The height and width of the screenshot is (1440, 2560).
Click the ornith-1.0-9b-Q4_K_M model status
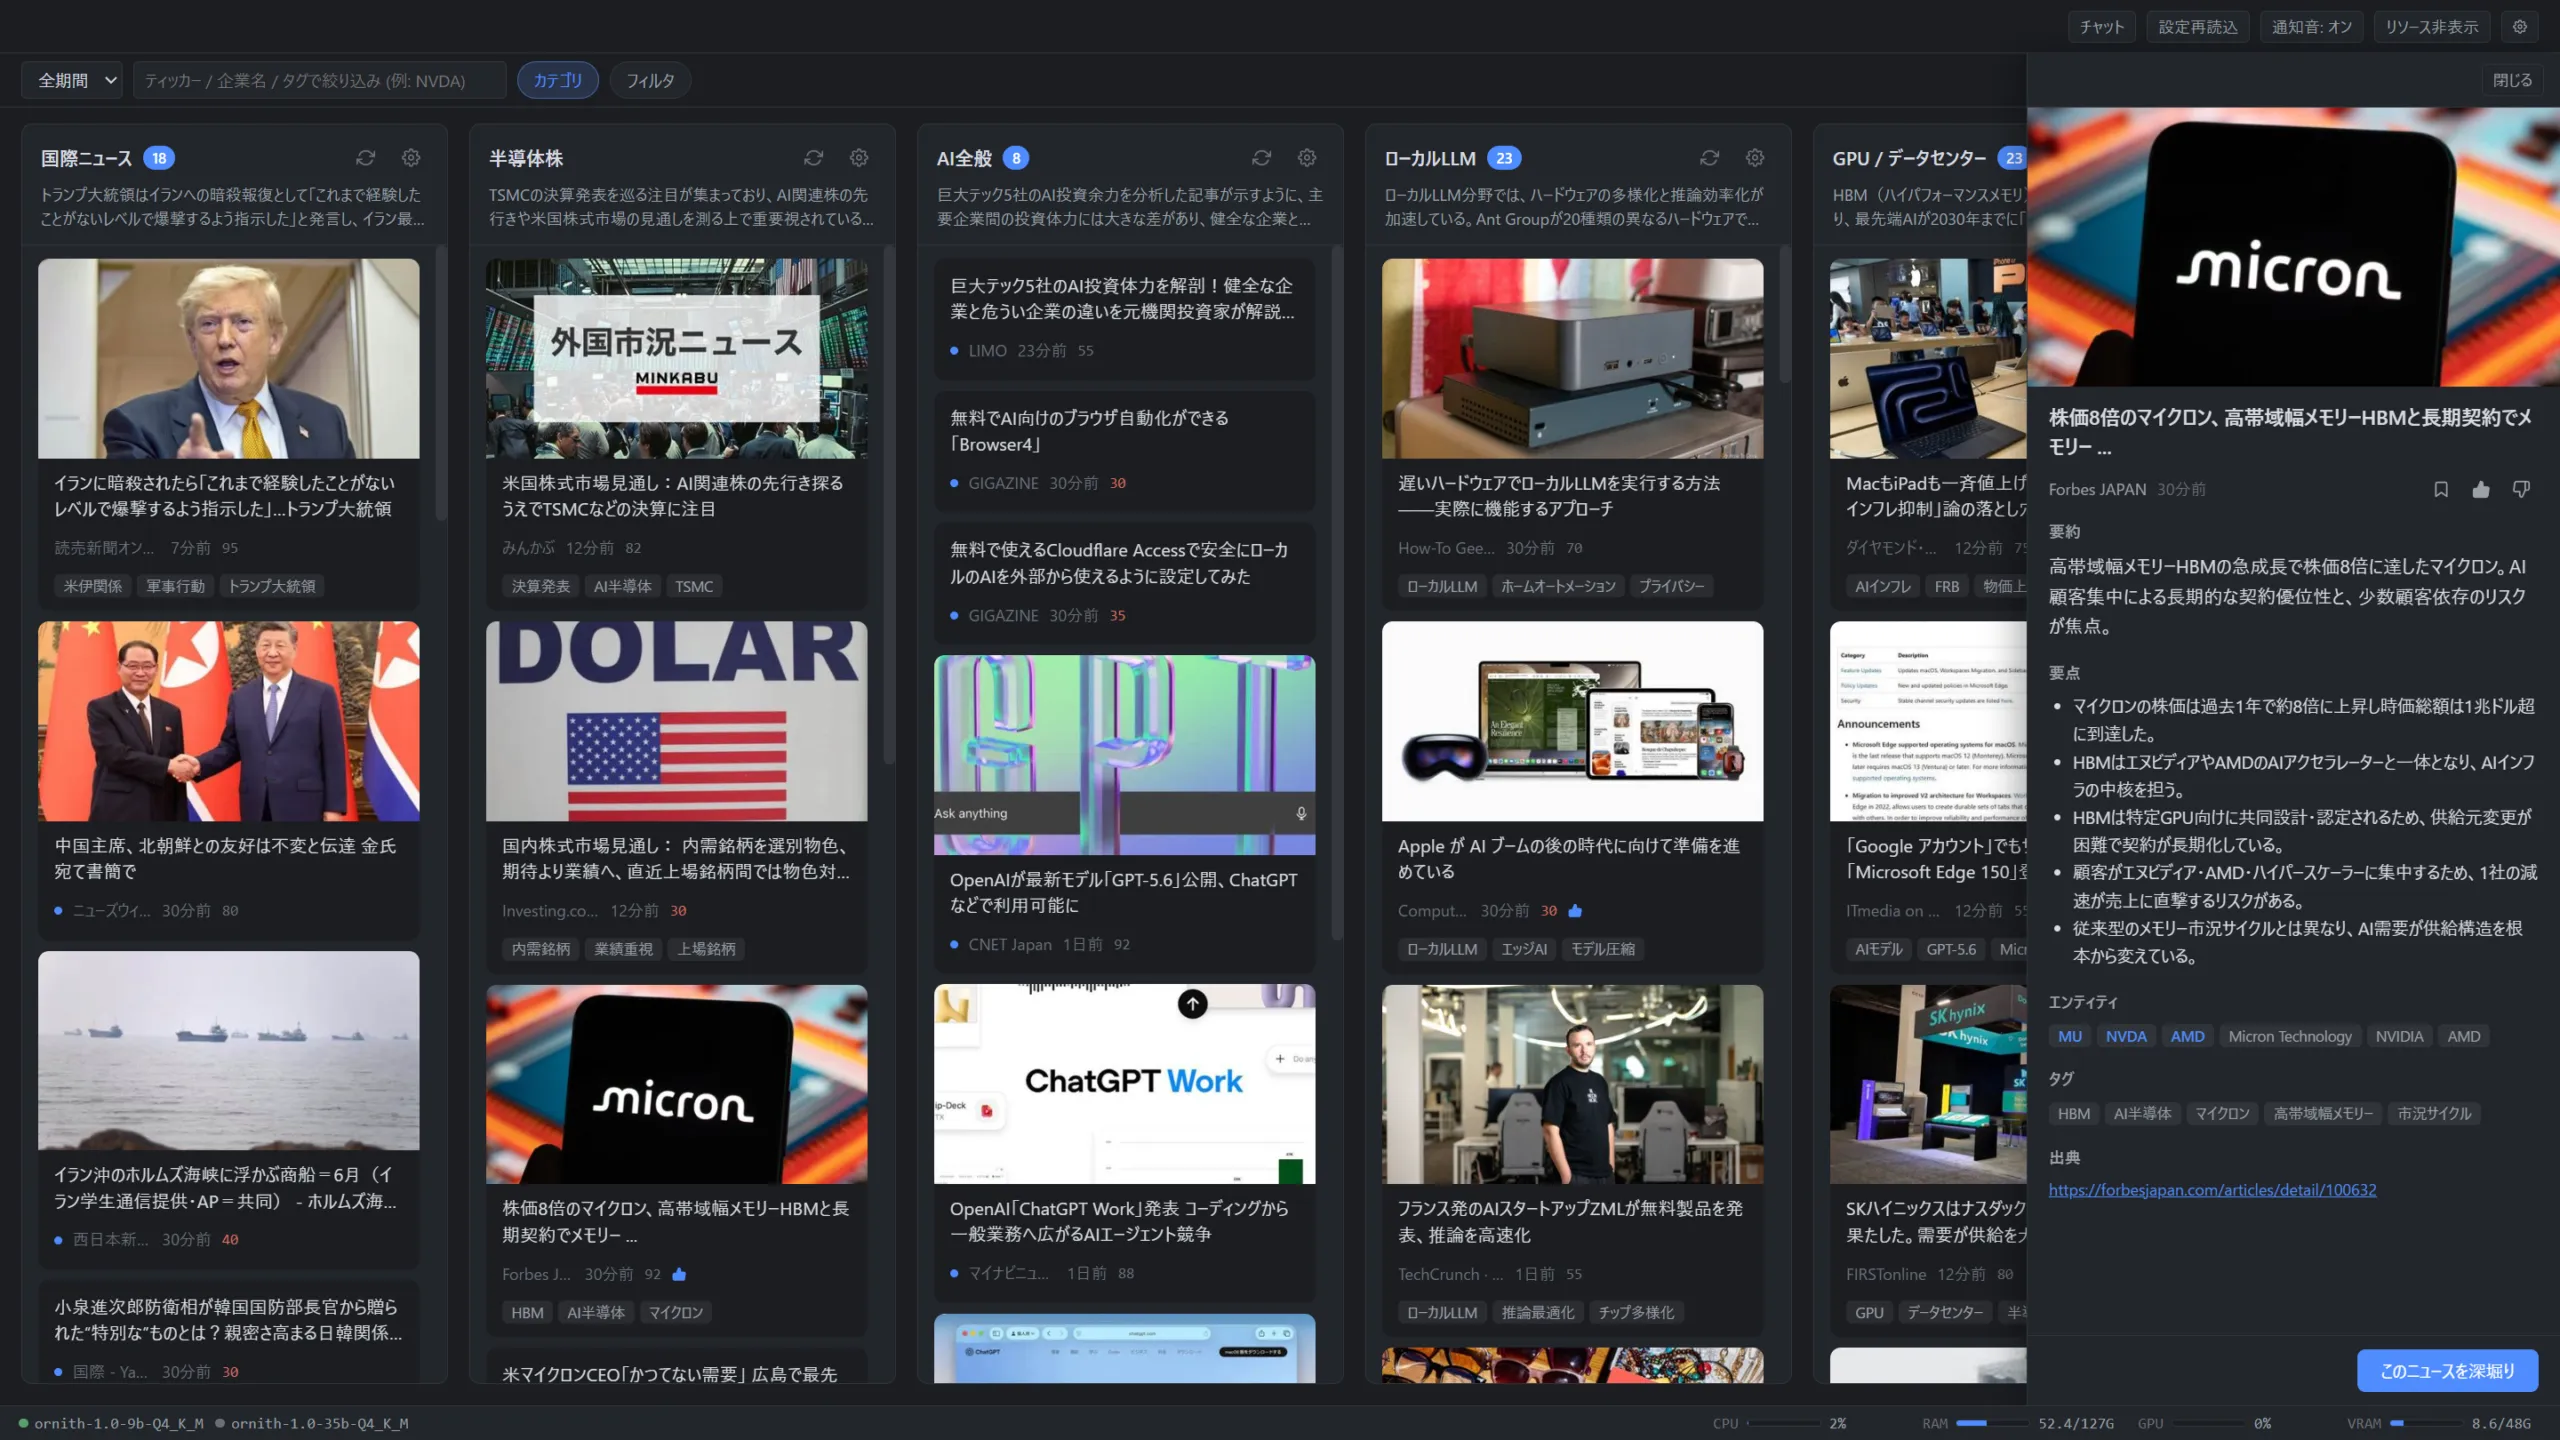[111, 1424]
